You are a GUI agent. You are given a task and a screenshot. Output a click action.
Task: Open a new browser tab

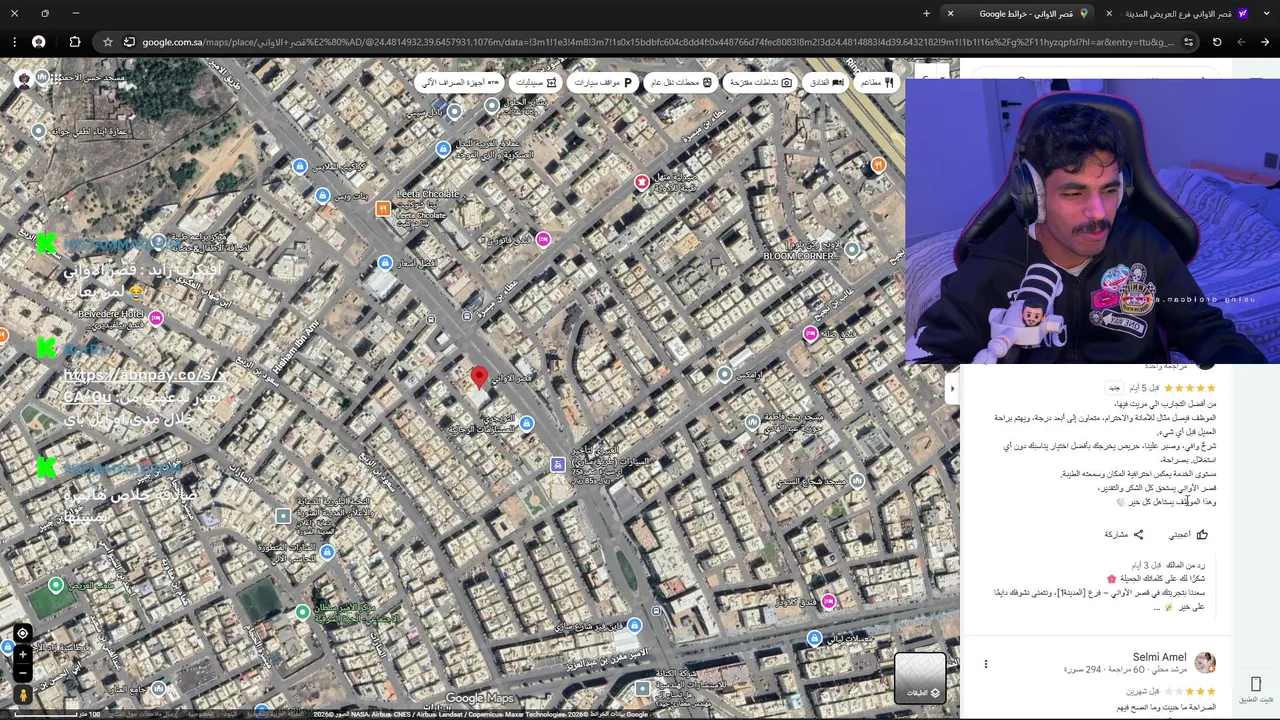tap(926, 13)
